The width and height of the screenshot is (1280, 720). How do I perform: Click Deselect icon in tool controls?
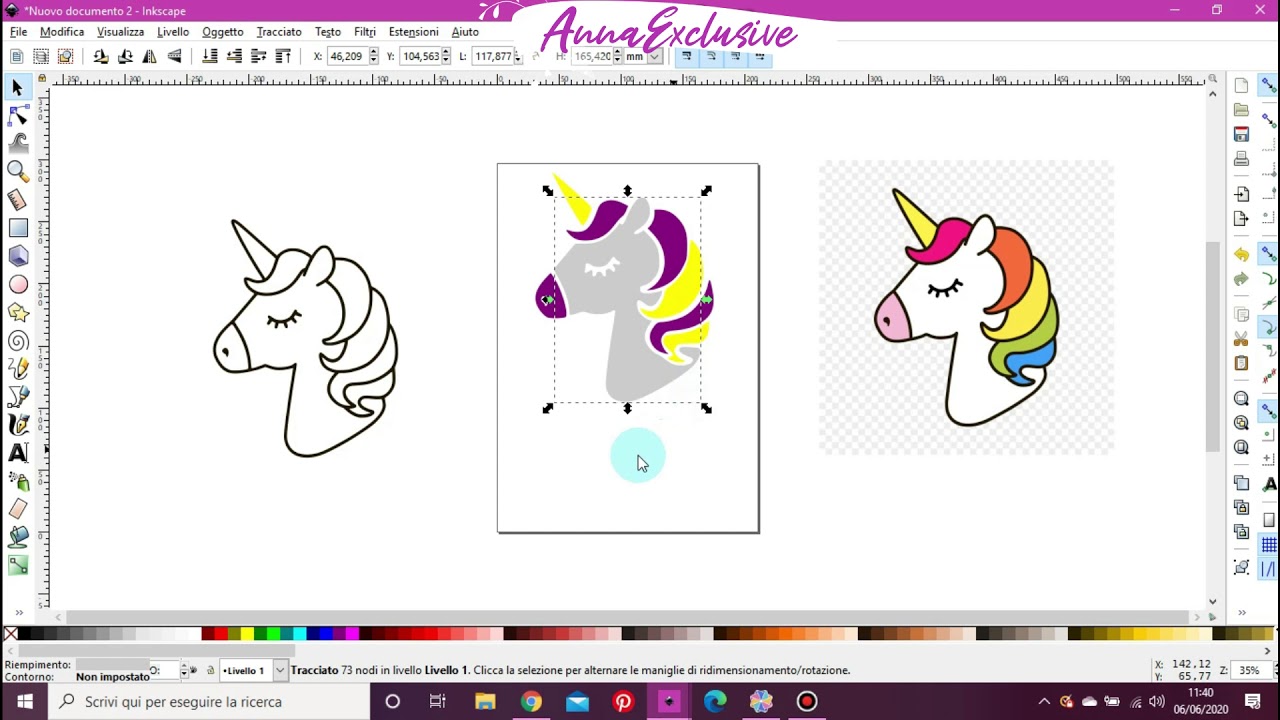(65, 56)
